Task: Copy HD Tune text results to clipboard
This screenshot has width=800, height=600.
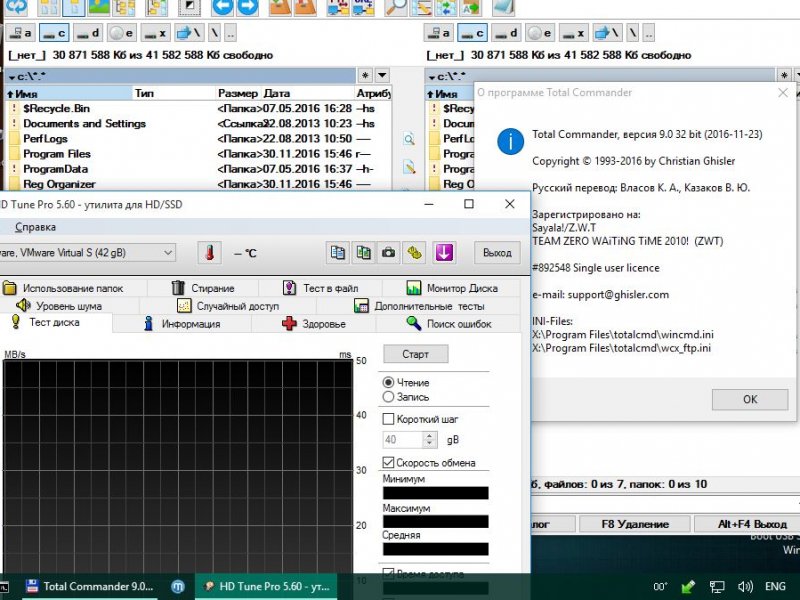Action: 338,253
